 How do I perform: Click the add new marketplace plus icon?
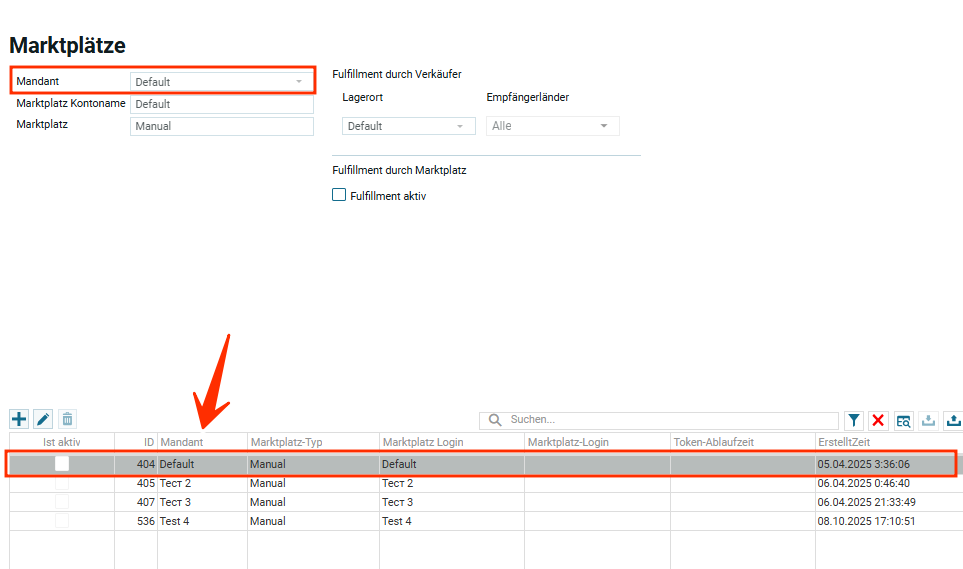(19, 420)
